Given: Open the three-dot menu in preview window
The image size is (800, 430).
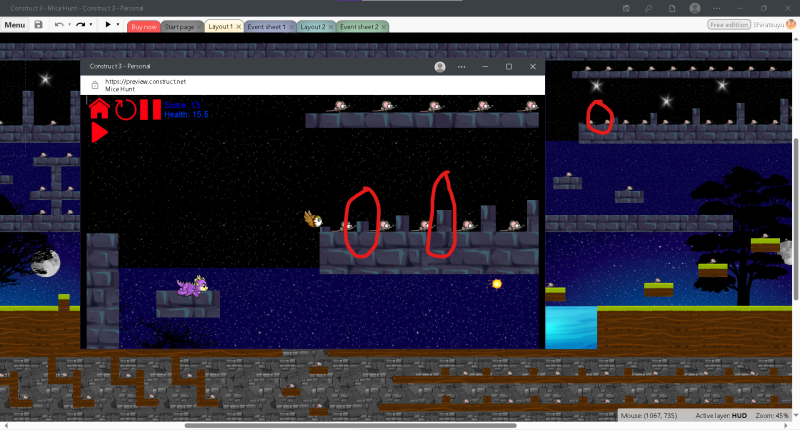Looking at the screenshot, I should pyautogui.click(x=461, y=67).
